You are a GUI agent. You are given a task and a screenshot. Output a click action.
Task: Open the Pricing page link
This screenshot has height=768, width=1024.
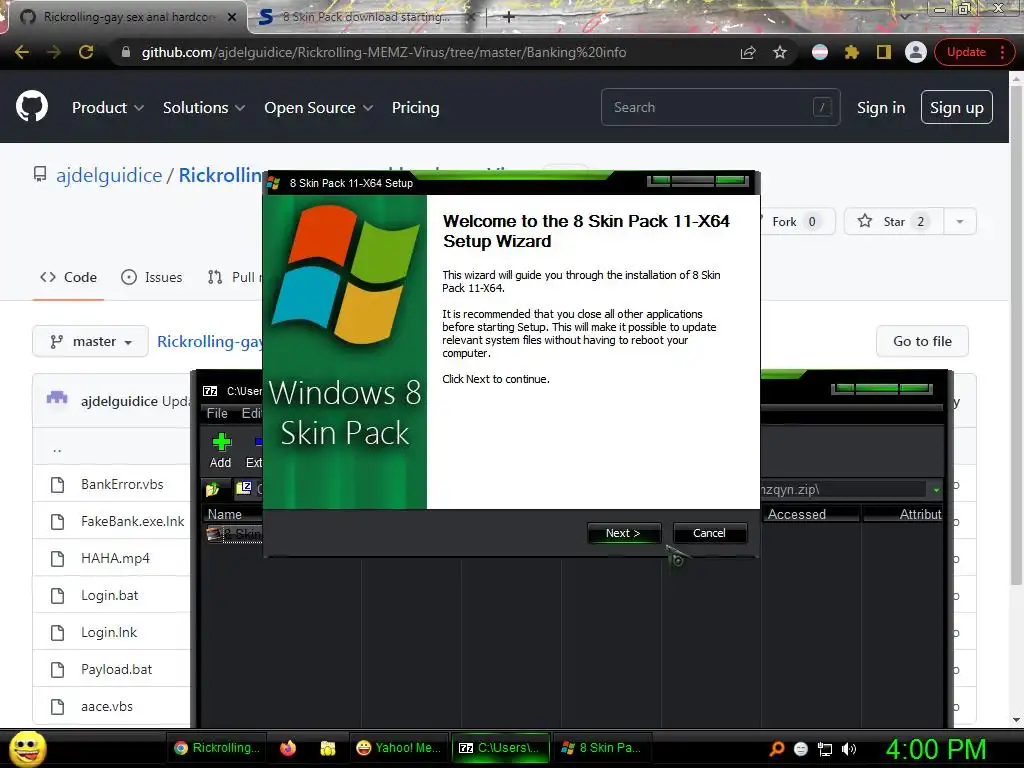(x=415, y=108)
